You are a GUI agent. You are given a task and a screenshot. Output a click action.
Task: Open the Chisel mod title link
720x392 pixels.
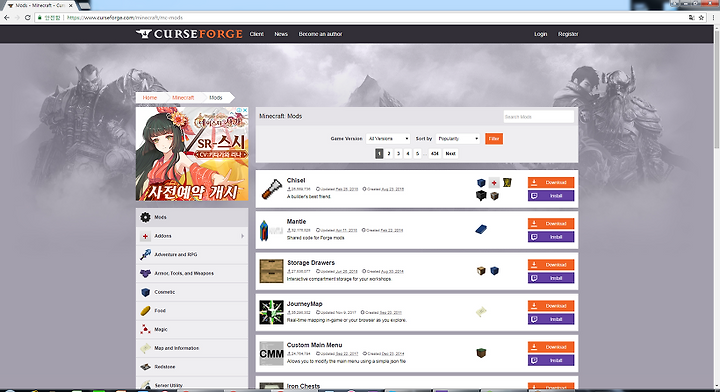296,180
